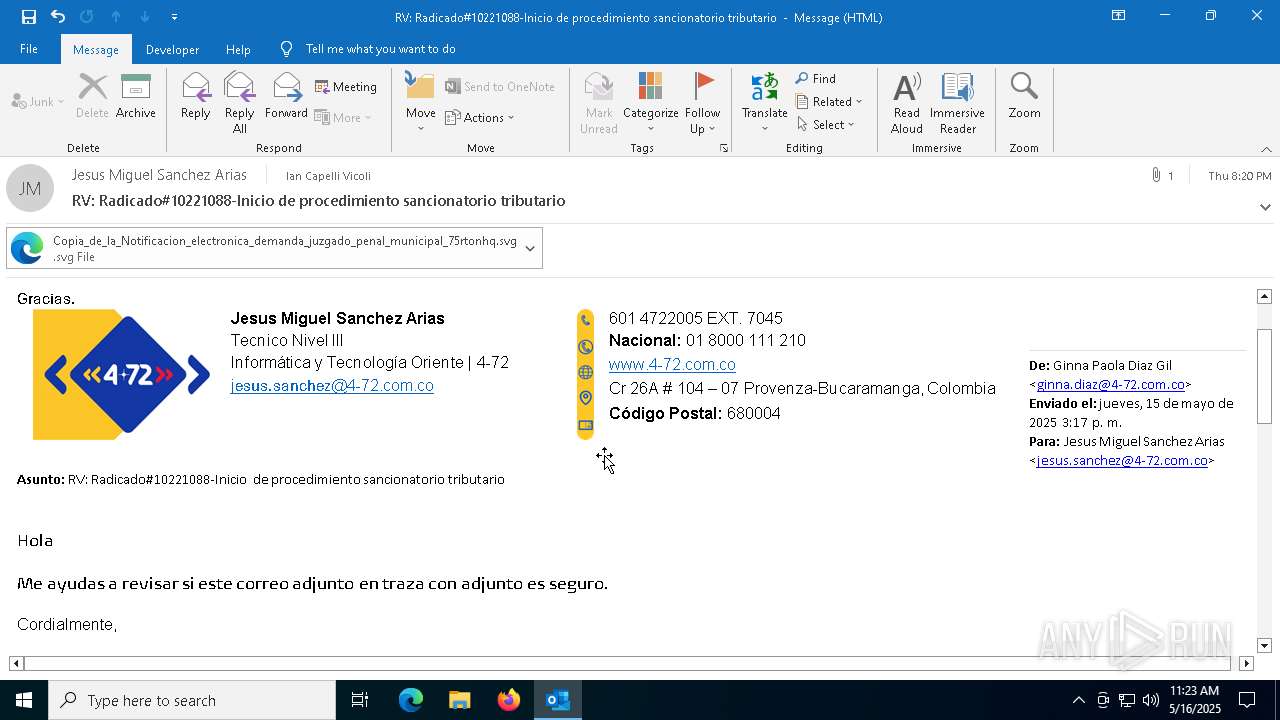The image size is (1280, 720).
Task: Open the Related dropdown menu
Action: coord(829,101)
